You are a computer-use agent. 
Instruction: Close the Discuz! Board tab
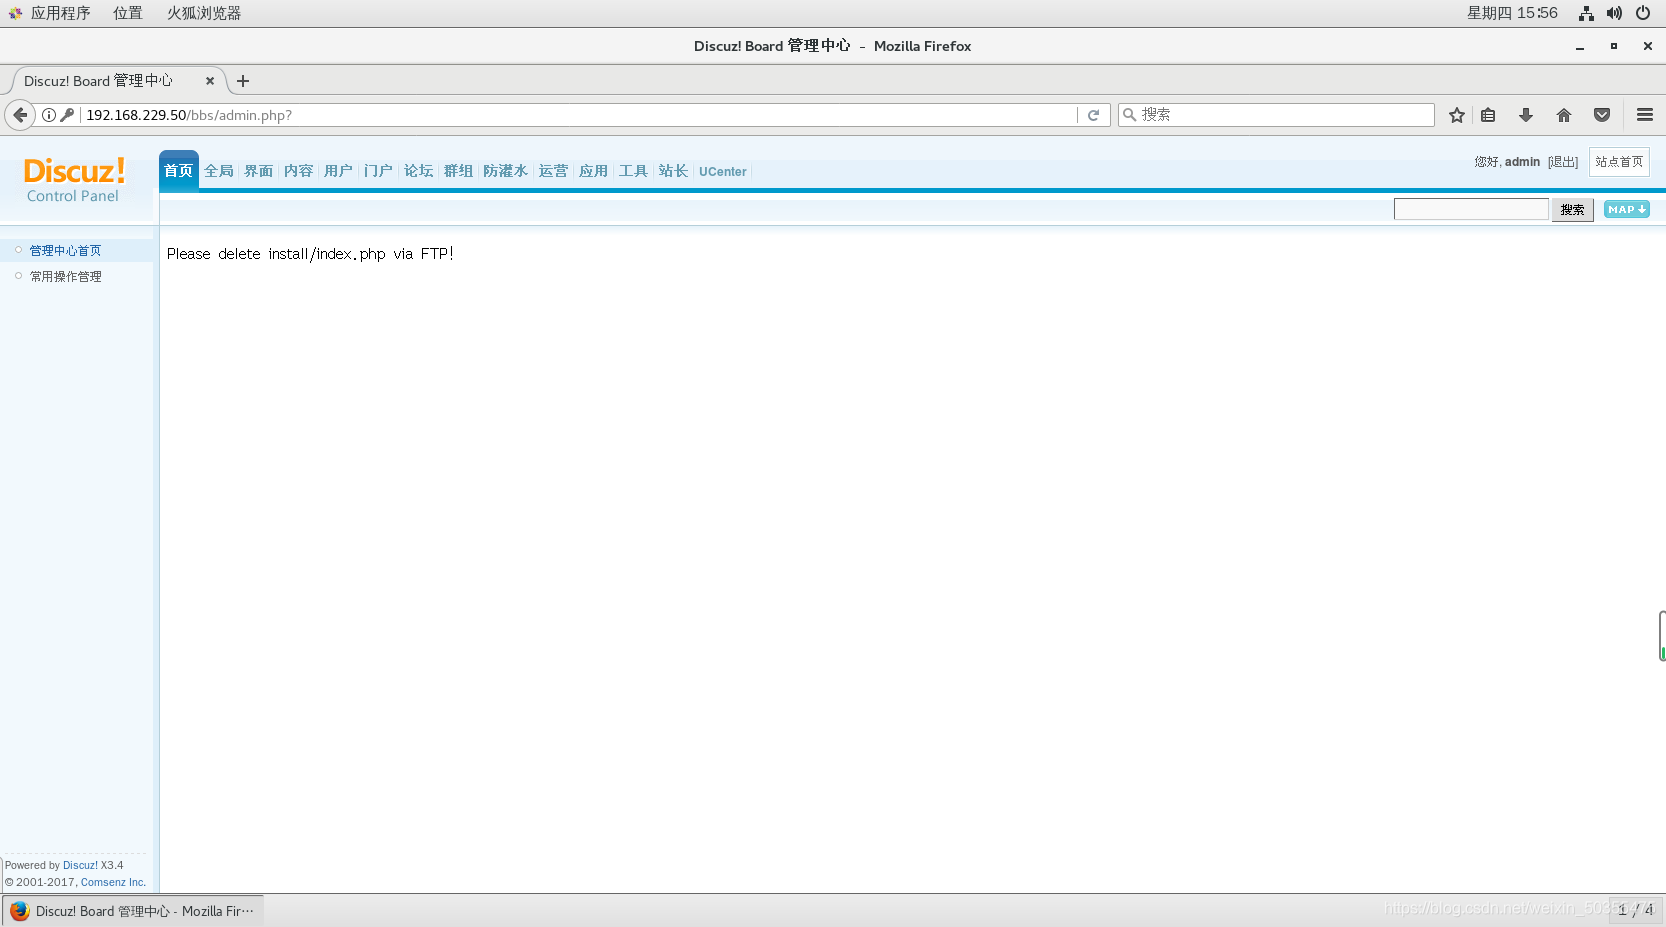point(210,81)
